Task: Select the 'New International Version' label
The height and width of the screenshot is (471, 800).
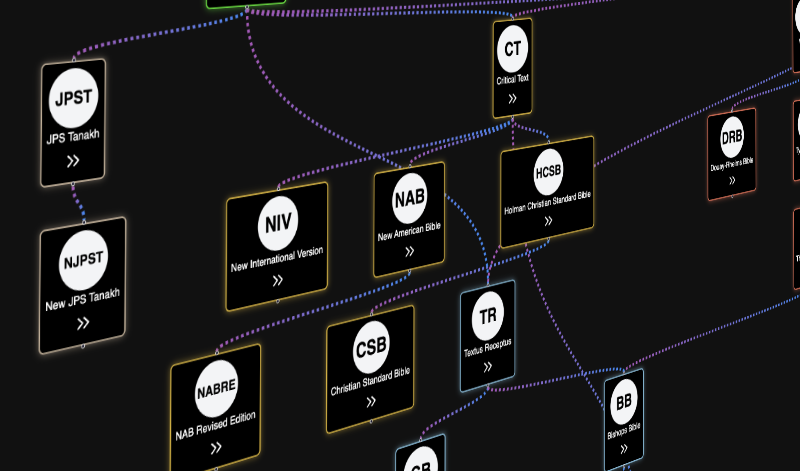Action: (277, 259)
